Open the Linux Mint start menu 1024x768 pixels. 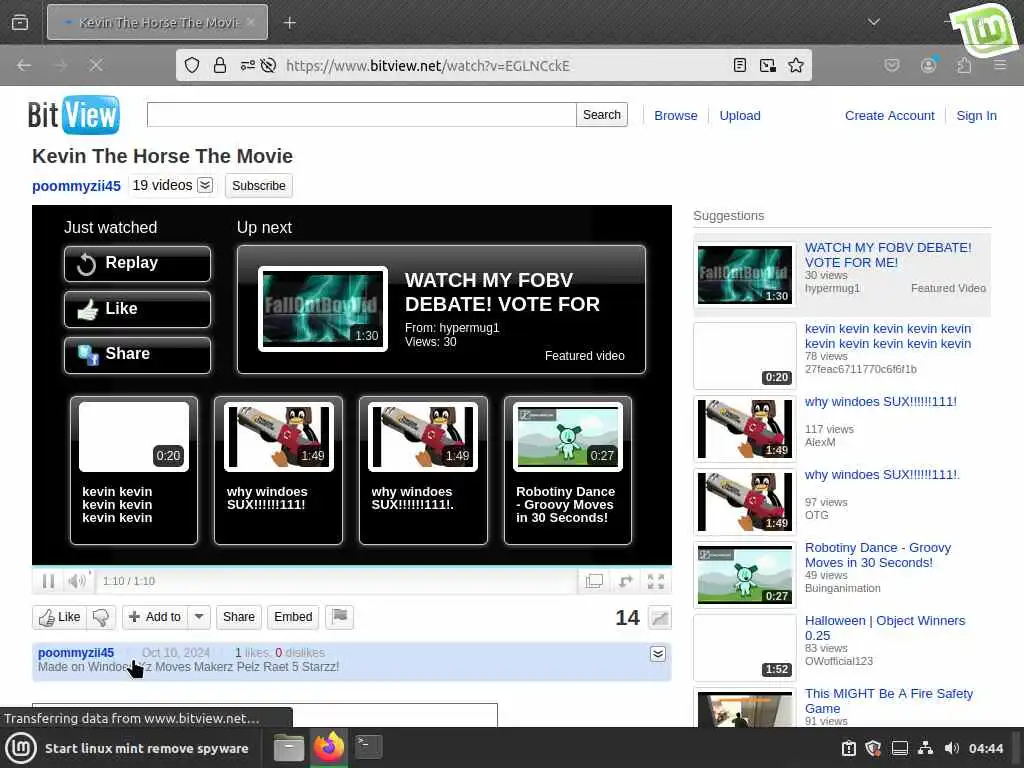tap(22, 748)
